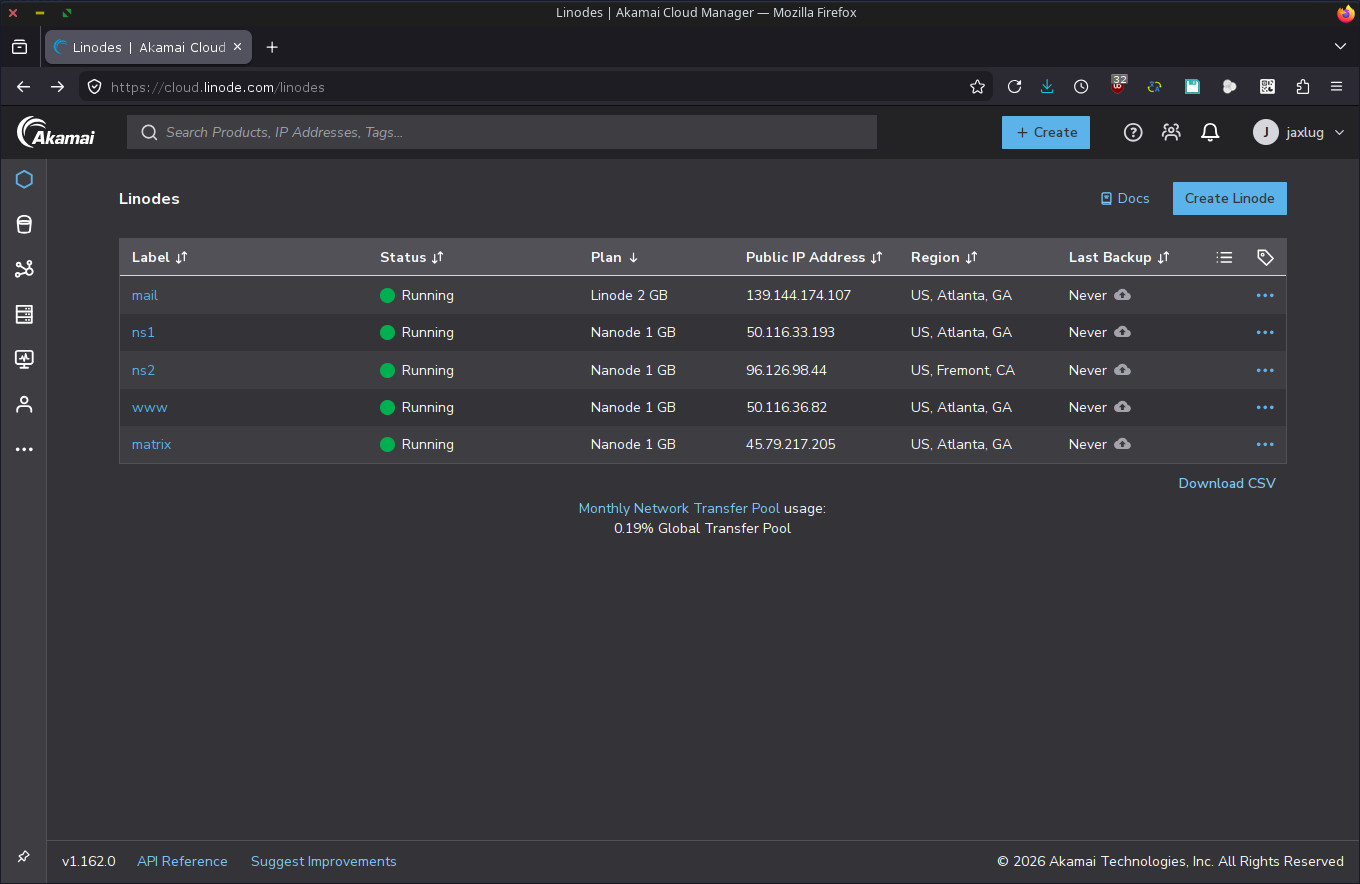Enable backups cloud icon for matrix
This screenshot has height=884, width=1360.
click(1122, 444)
